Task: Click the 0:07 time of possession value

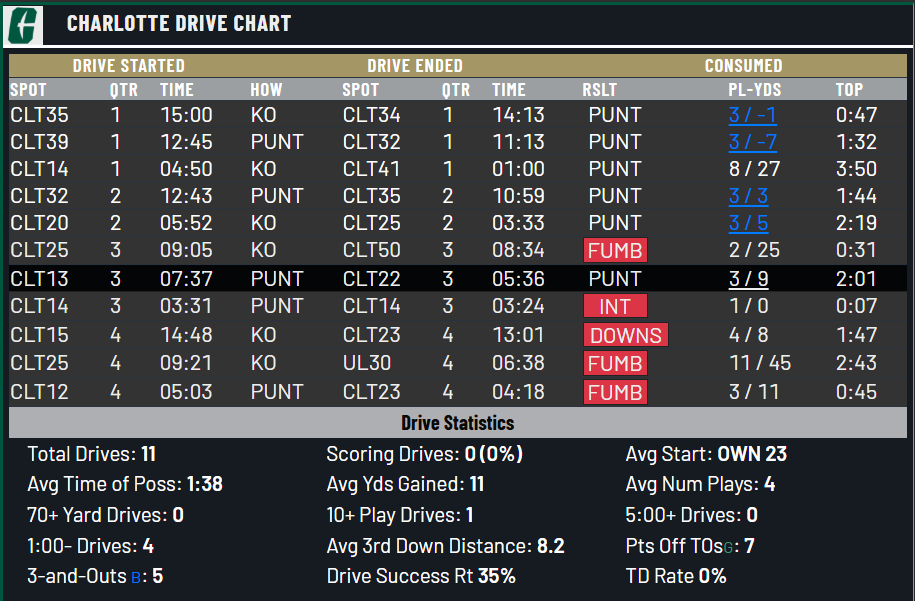Action: 856,306
